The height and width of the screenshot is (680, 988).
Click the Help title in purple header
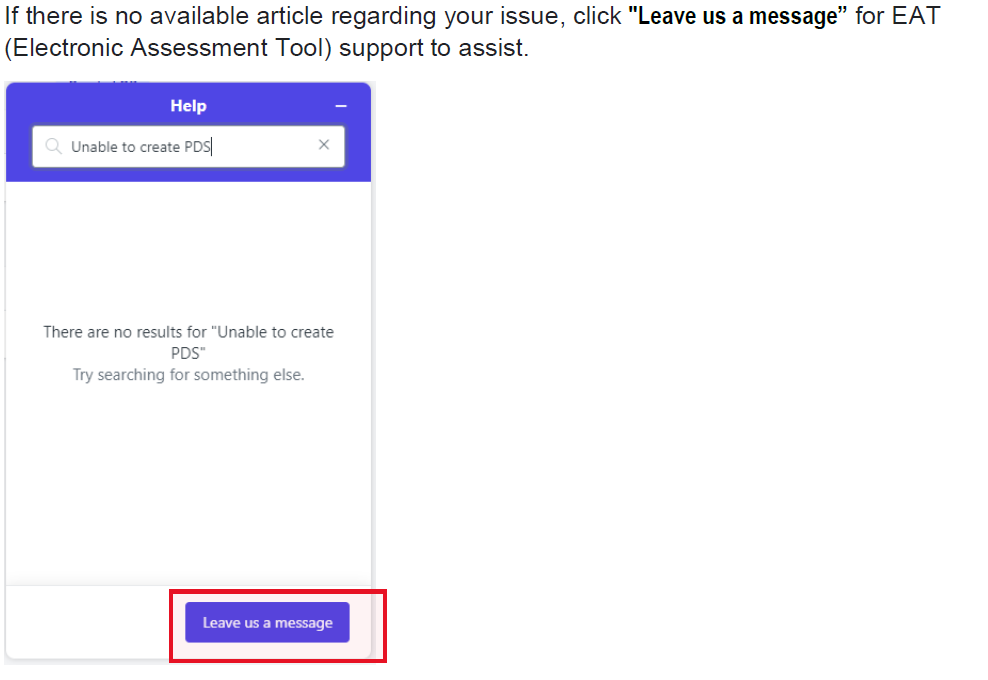(x=188, y=106)
